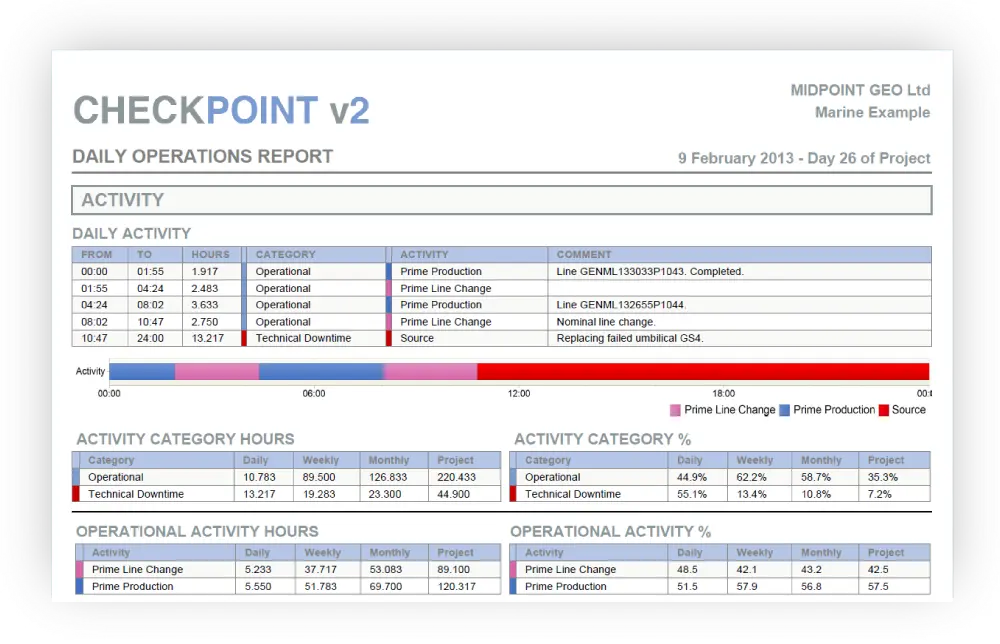Viewport: 1000px width, 644px height.
Task: Click the first blue Prime Production timeline segment
Action: tap(142, 371)
